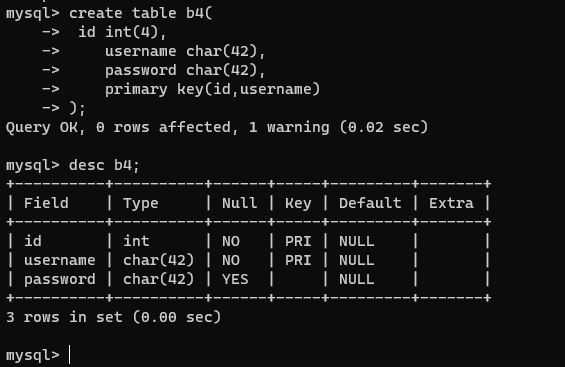The width and height of the screenshot is (565, 367).
Task: Click the 'Type' column header
Action: click(141, 203)
